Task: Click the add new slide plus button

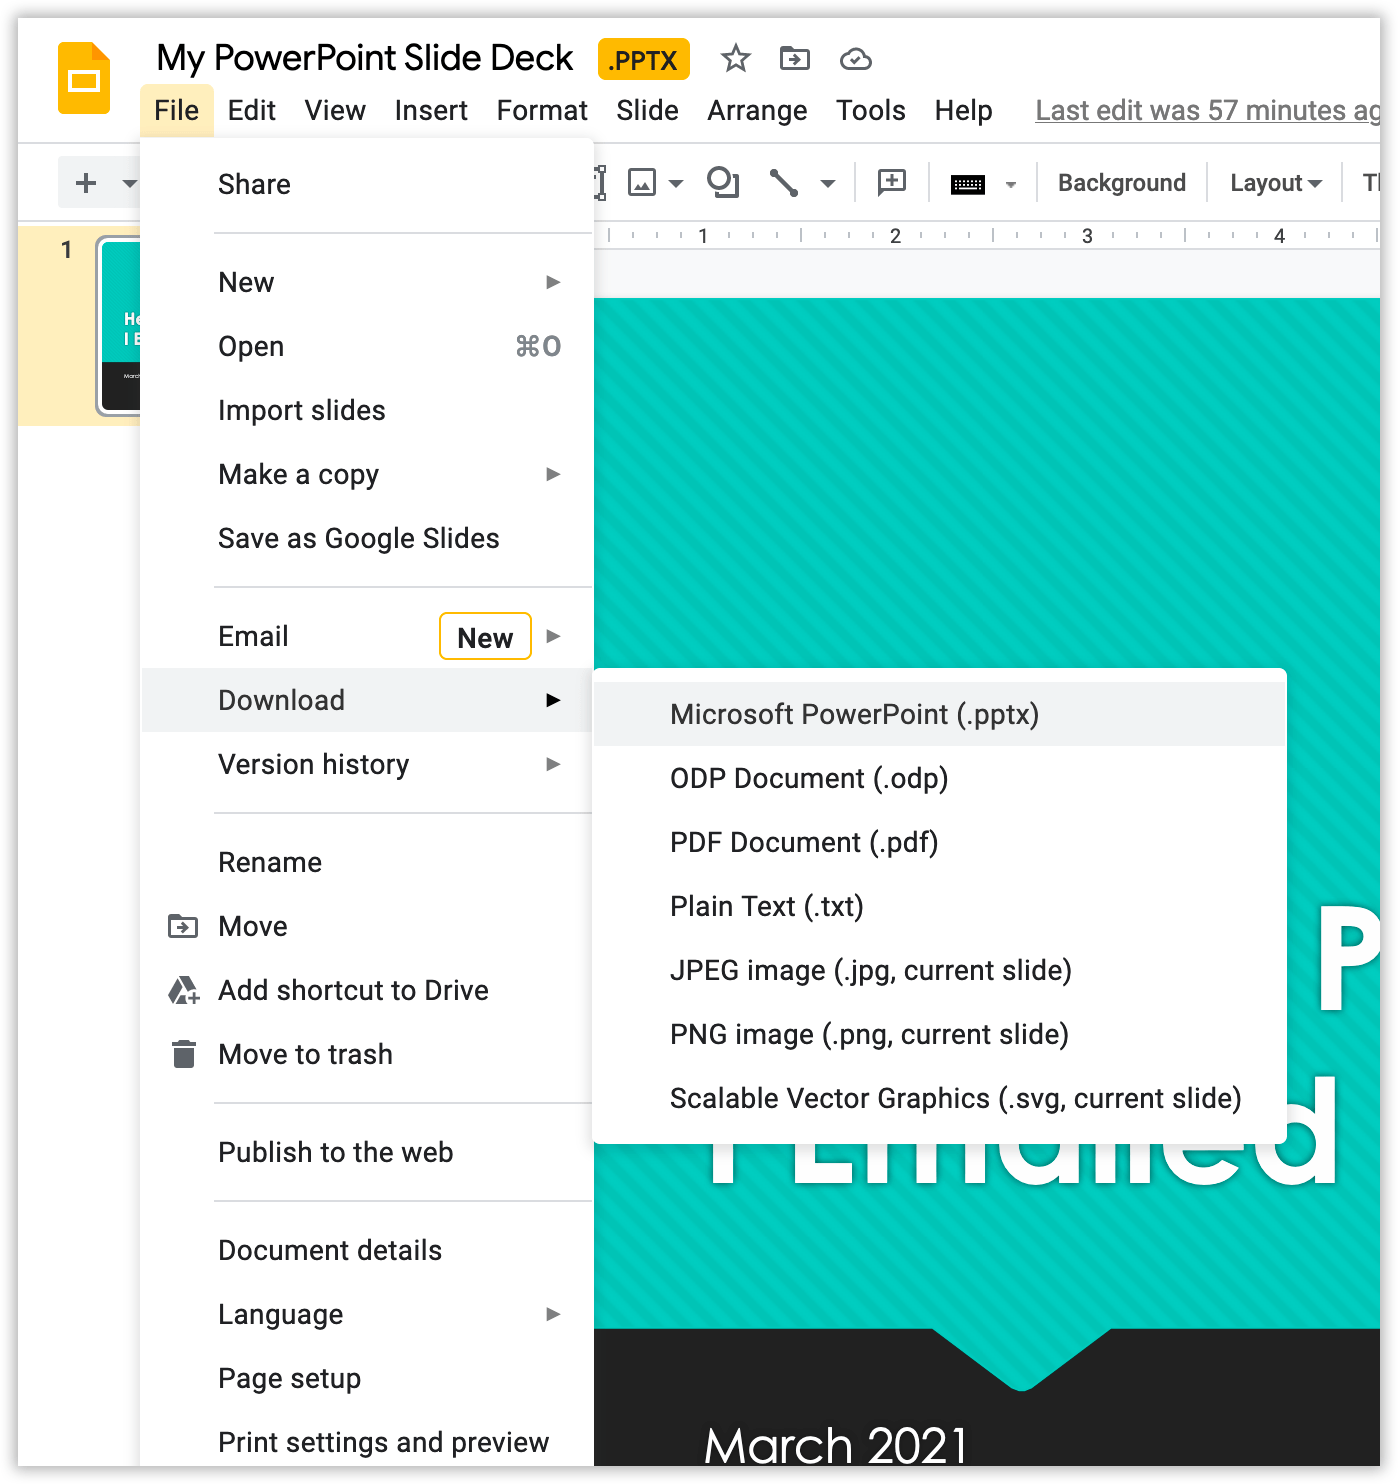Action: (x=87, y=183)
